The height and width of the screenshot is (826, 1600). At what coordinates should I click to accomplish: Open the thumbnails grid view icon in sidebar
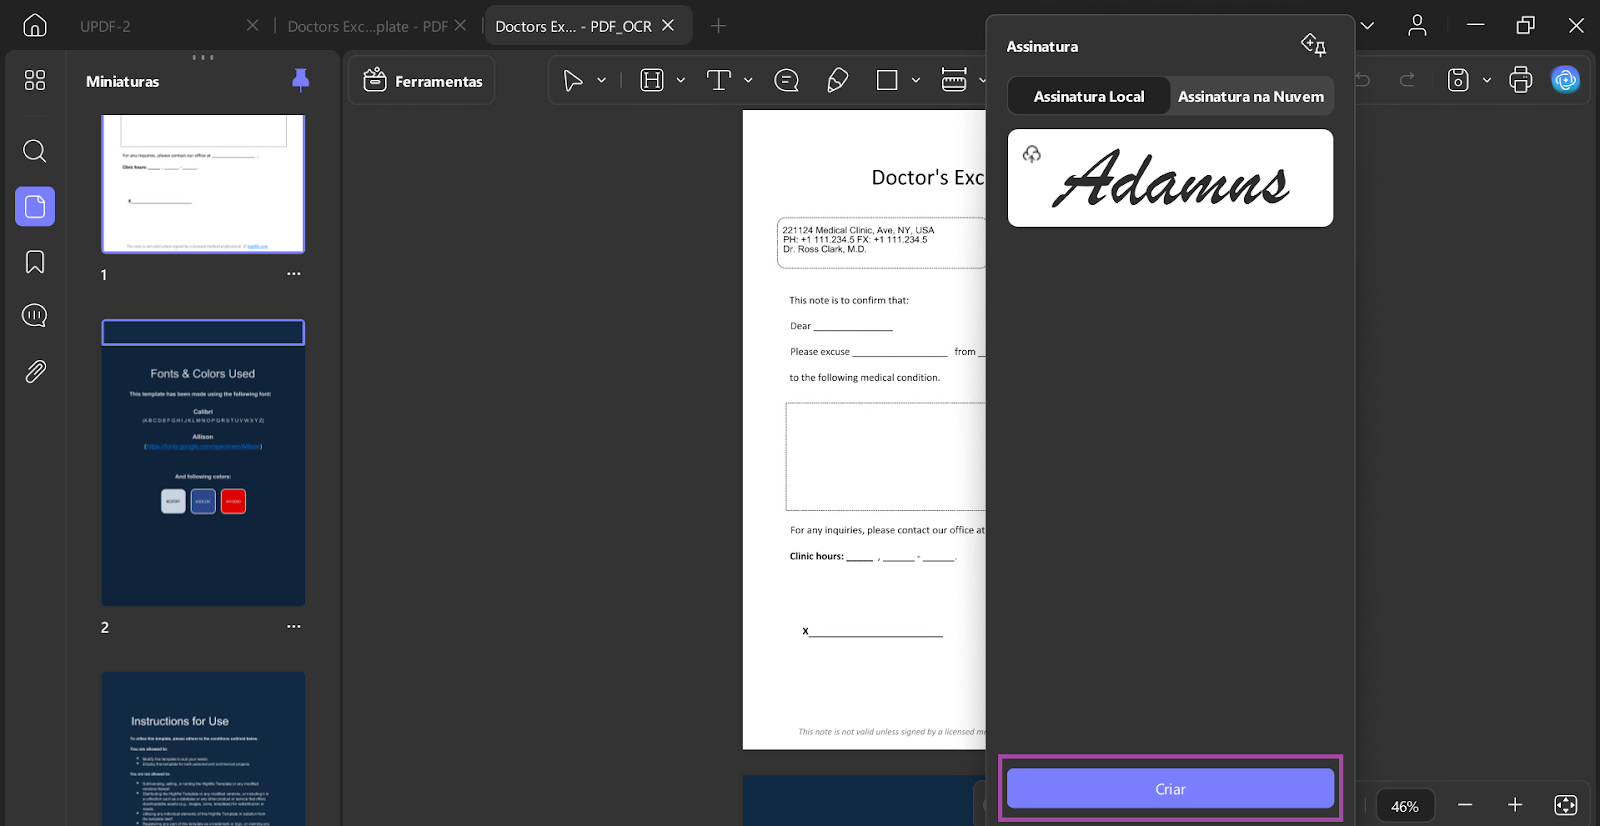pyautogui.click(x=35, y=80)
